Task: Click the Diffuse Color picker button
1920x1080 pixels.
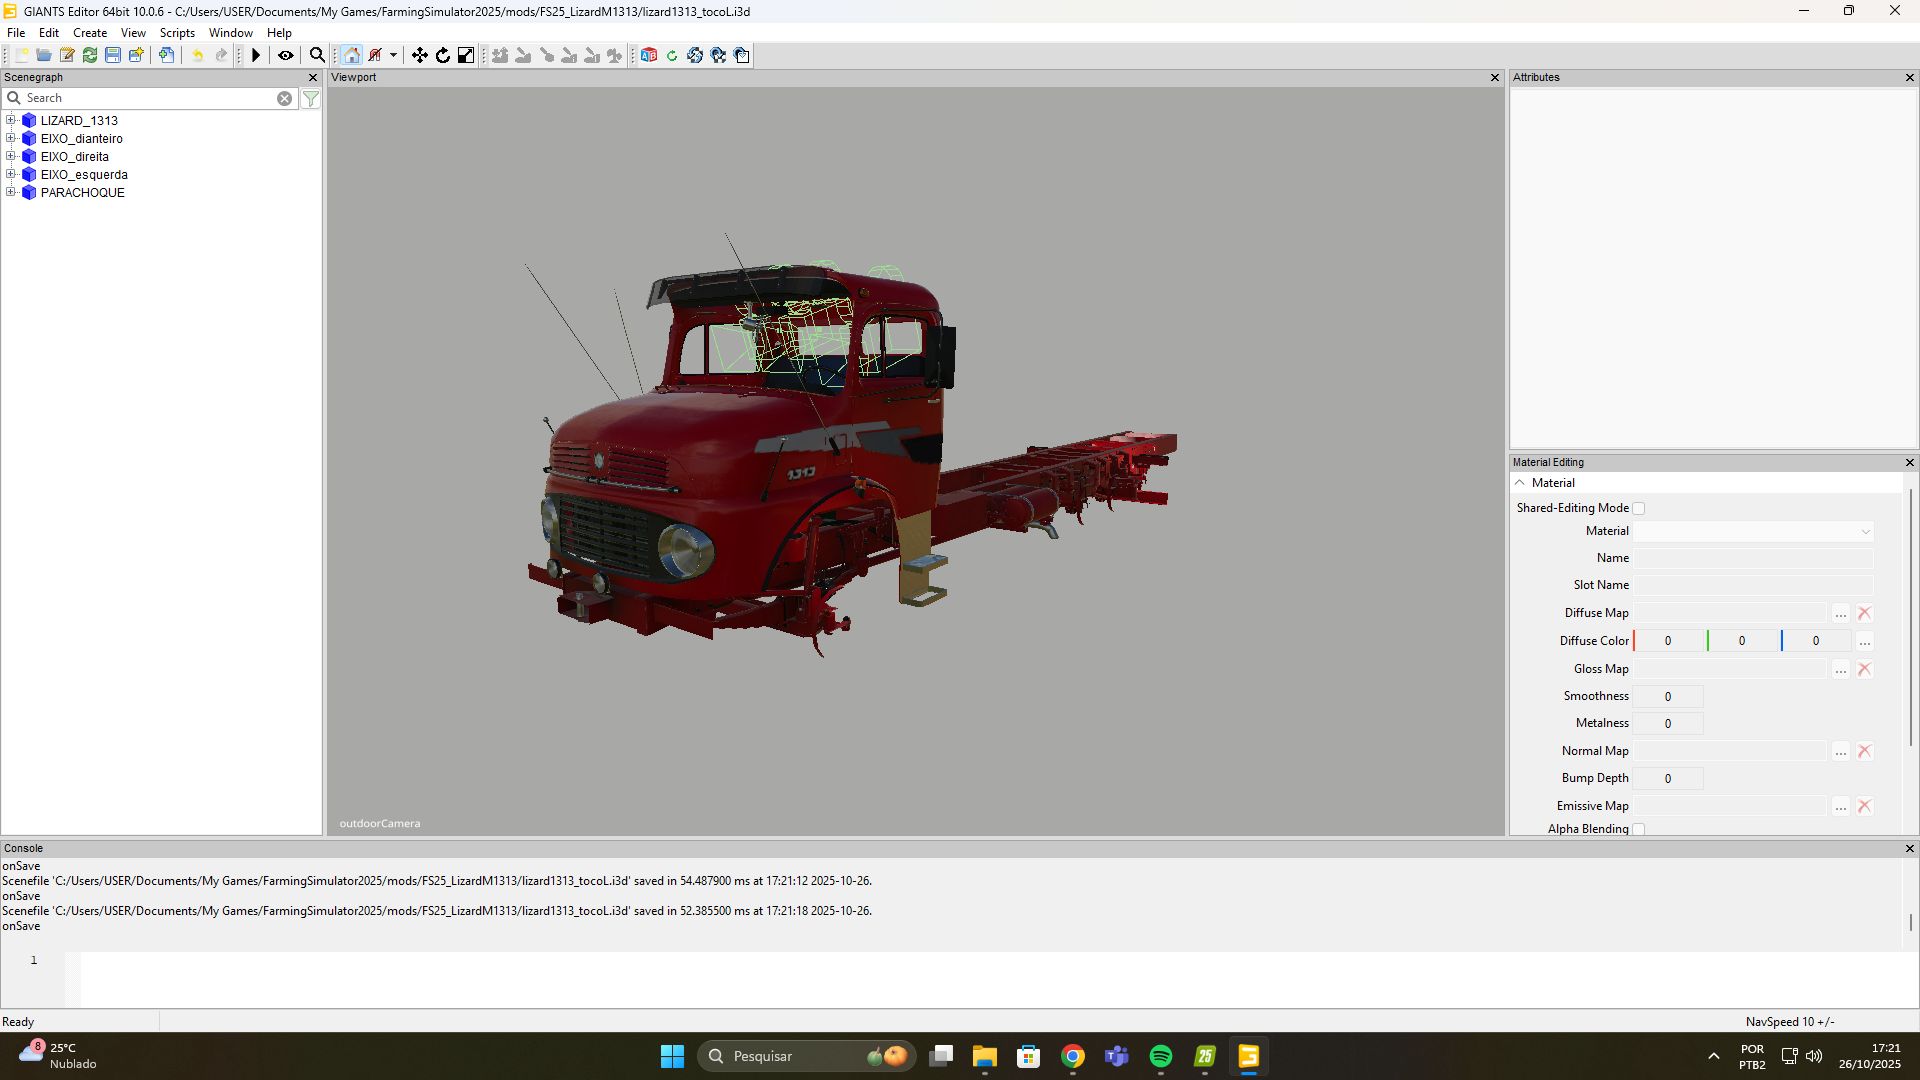Action: 1864,641
